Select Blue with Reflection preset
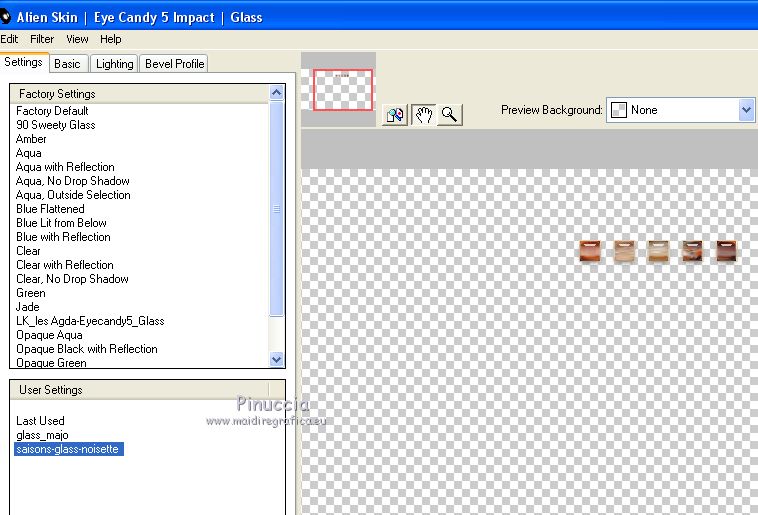Viewport: 758px width, 515px height. (63, 237)
